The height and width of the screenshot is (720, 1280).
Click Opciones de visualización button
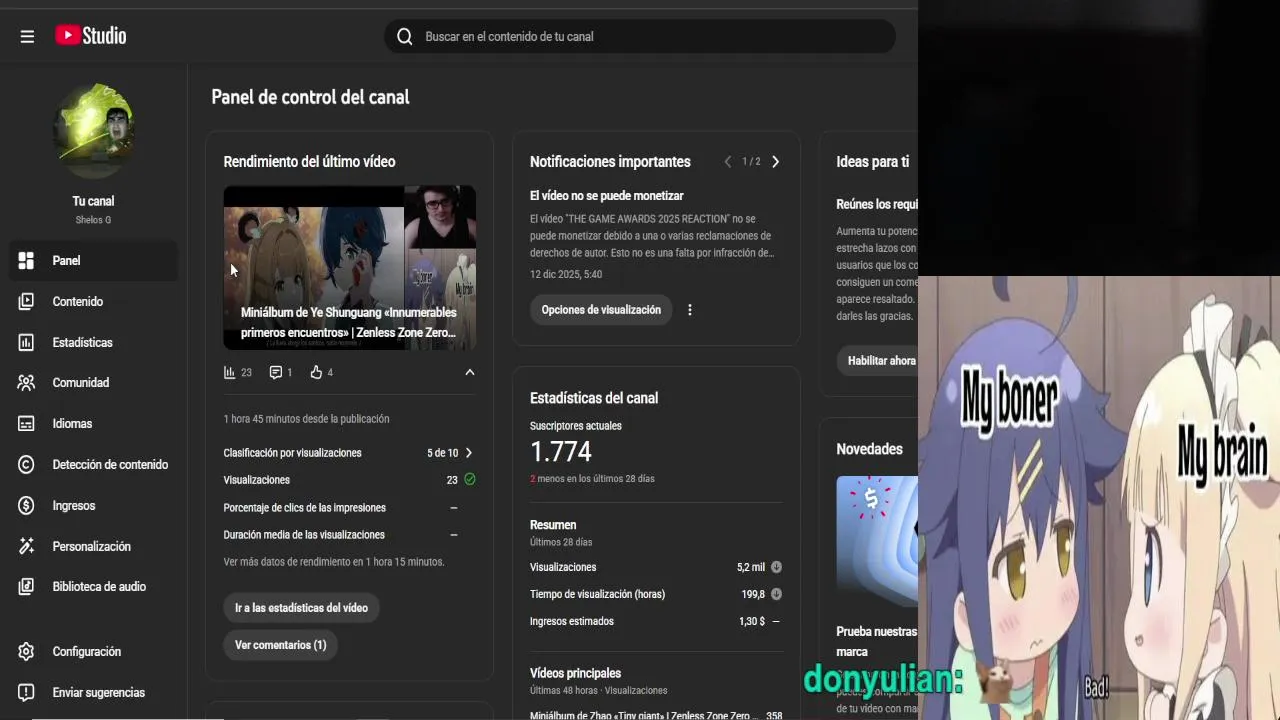[x=601, y=310]
